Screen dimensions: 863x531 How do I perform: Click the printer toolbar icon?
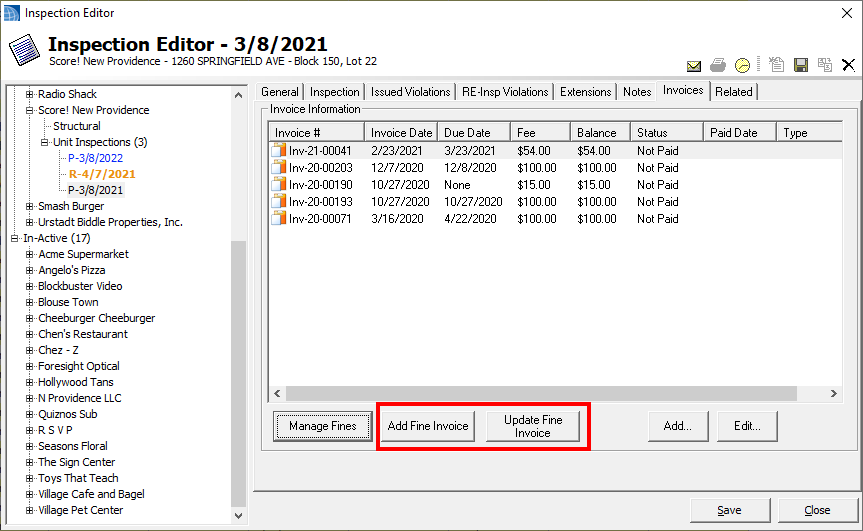click(718, 65)
